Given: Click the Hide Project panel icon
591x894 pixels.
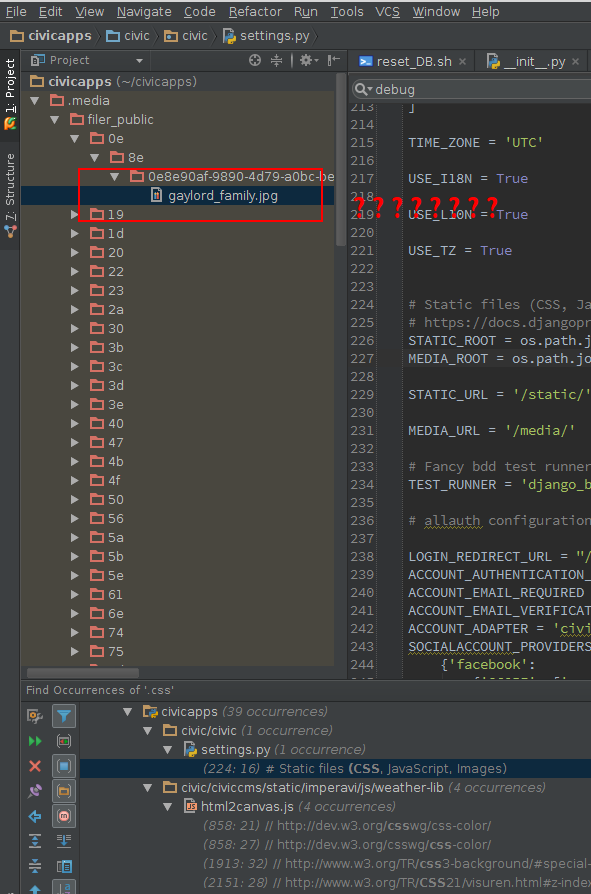Looking at the screenshot, I should 334,60.
